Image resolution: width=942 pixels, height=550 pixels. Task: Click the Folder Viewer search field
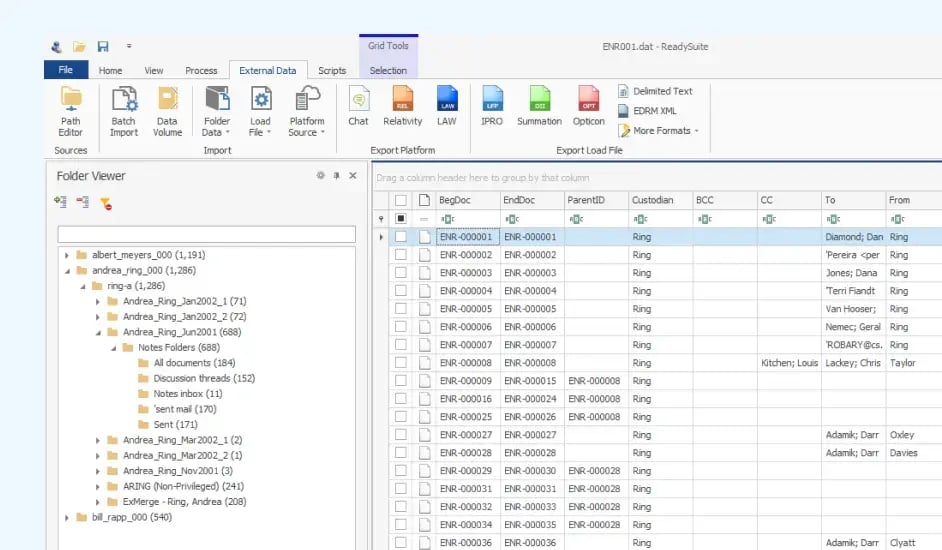pyautogui.click(x=206, y=235)
